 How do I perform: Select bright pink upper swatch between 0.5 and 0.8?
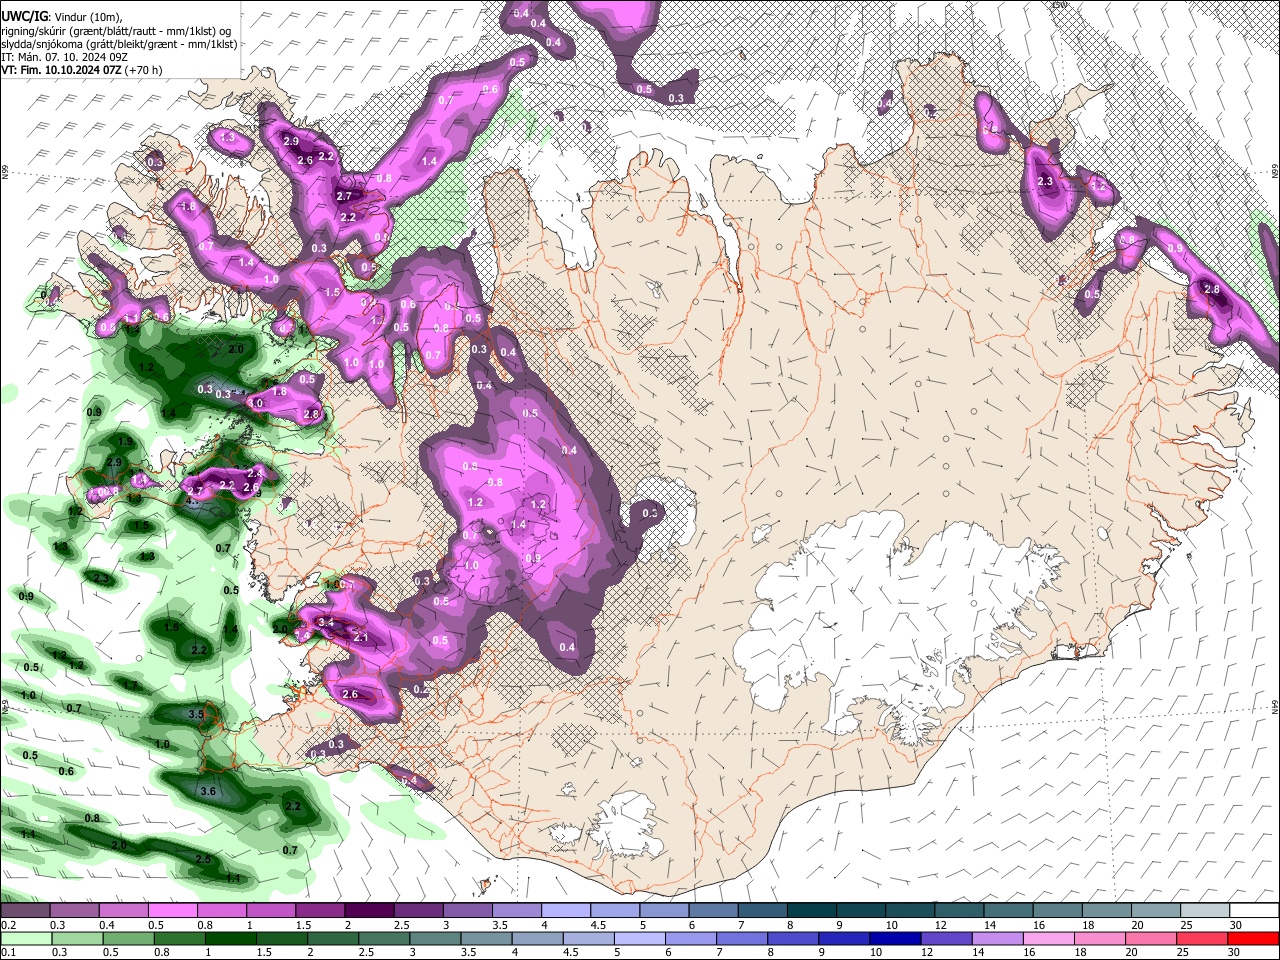click(x=172, y=911)
